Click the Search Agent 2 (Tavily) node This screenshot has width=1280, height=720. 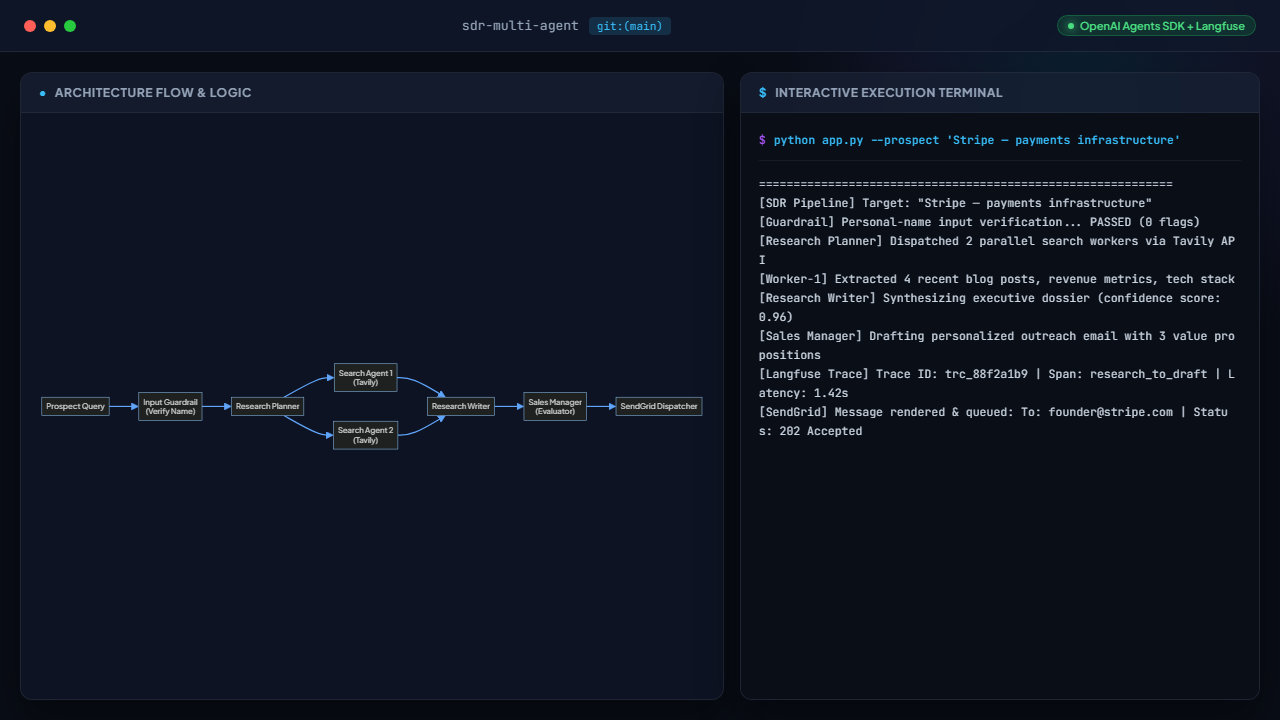pos(365,435)
